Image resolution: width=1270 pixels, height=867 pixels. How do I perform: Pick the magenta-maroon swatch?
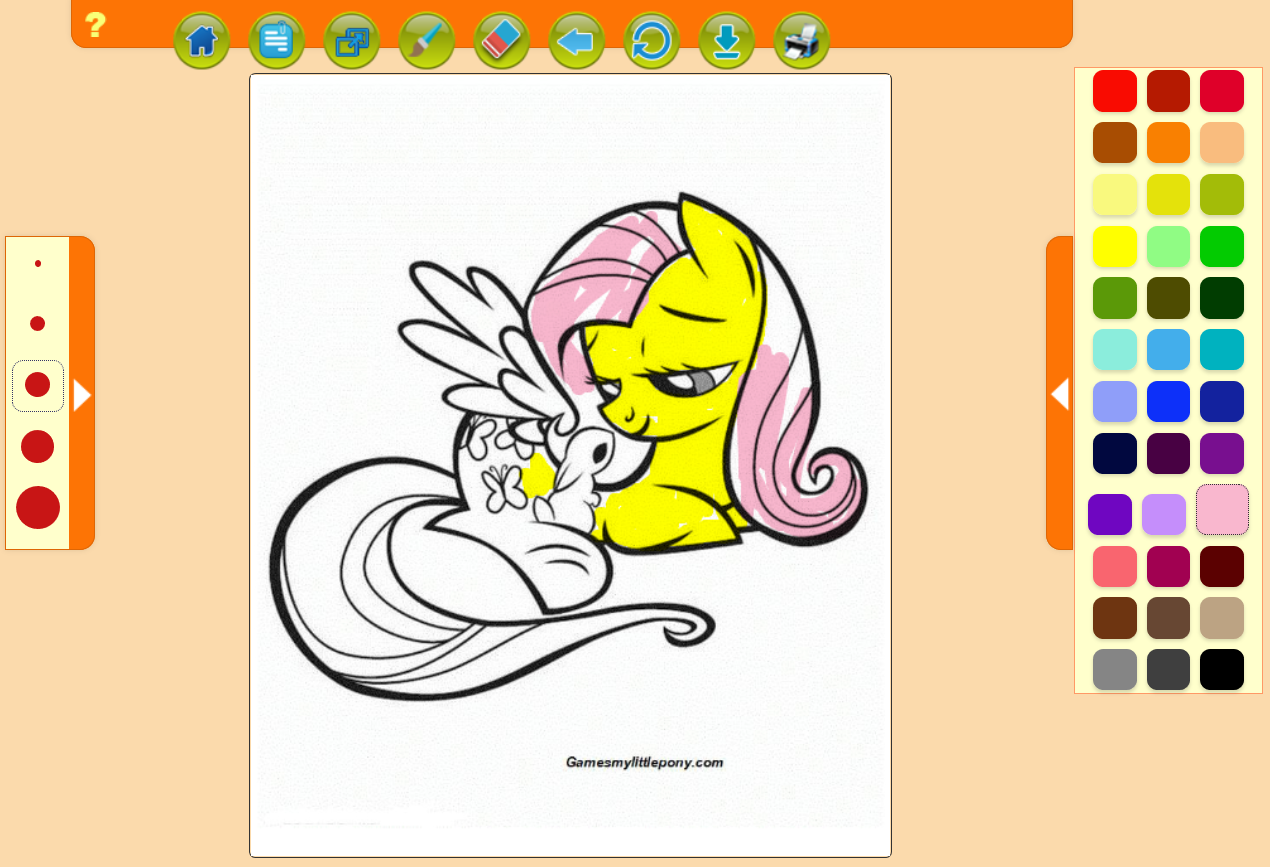tap(1168, 567)
